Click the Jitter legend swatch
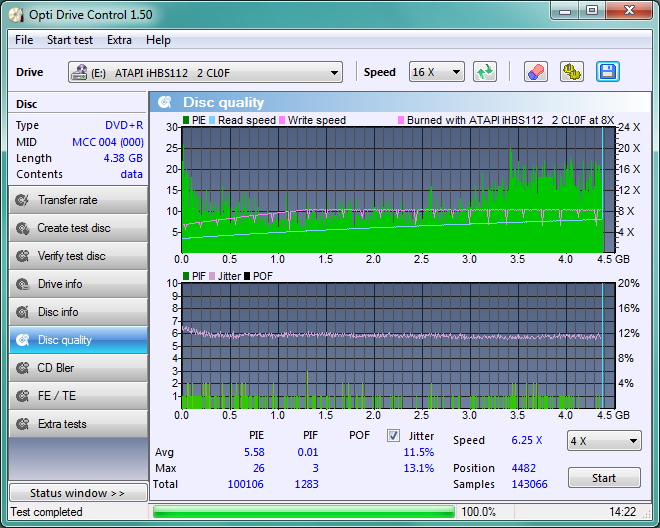The image size is (660, 528). tap(212, 276)
